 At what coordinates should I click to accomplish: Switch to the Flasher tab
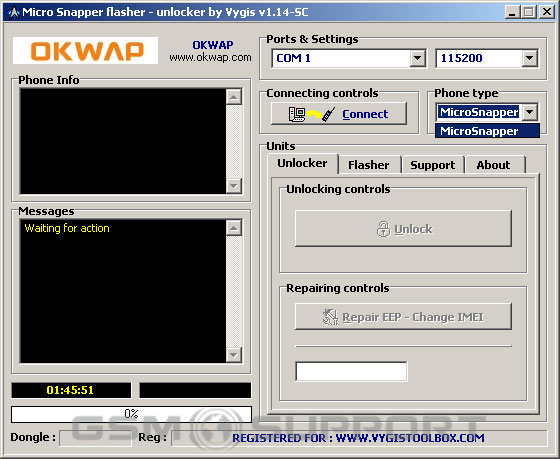pyautogui.click(x=369, y=165)
